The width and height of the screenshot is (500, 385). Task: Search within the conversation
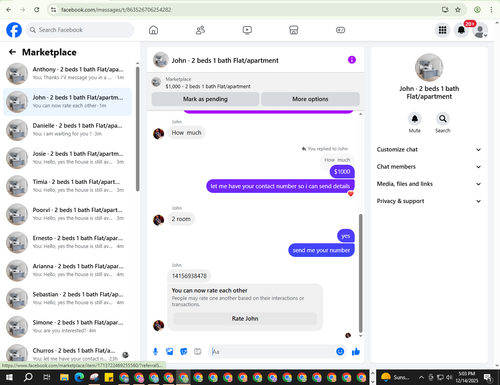[443, 119]
